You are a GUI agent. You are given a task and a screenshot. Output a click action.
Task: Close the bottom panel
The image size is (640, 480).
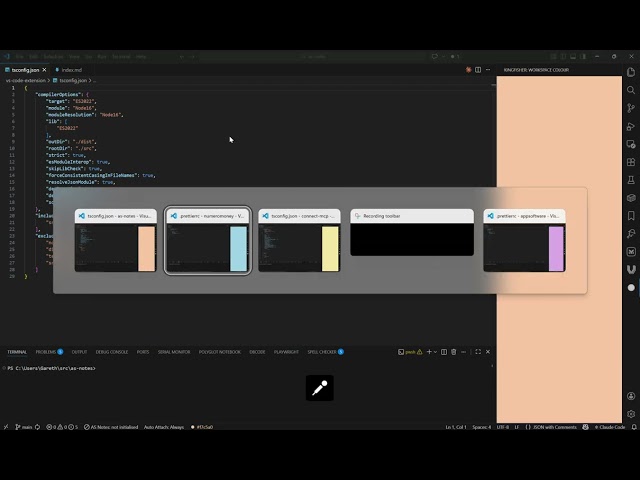[488, 352]
